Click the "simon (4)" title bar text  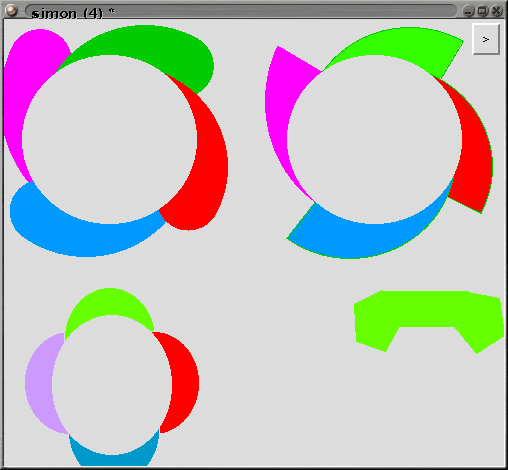pos(67,13)
